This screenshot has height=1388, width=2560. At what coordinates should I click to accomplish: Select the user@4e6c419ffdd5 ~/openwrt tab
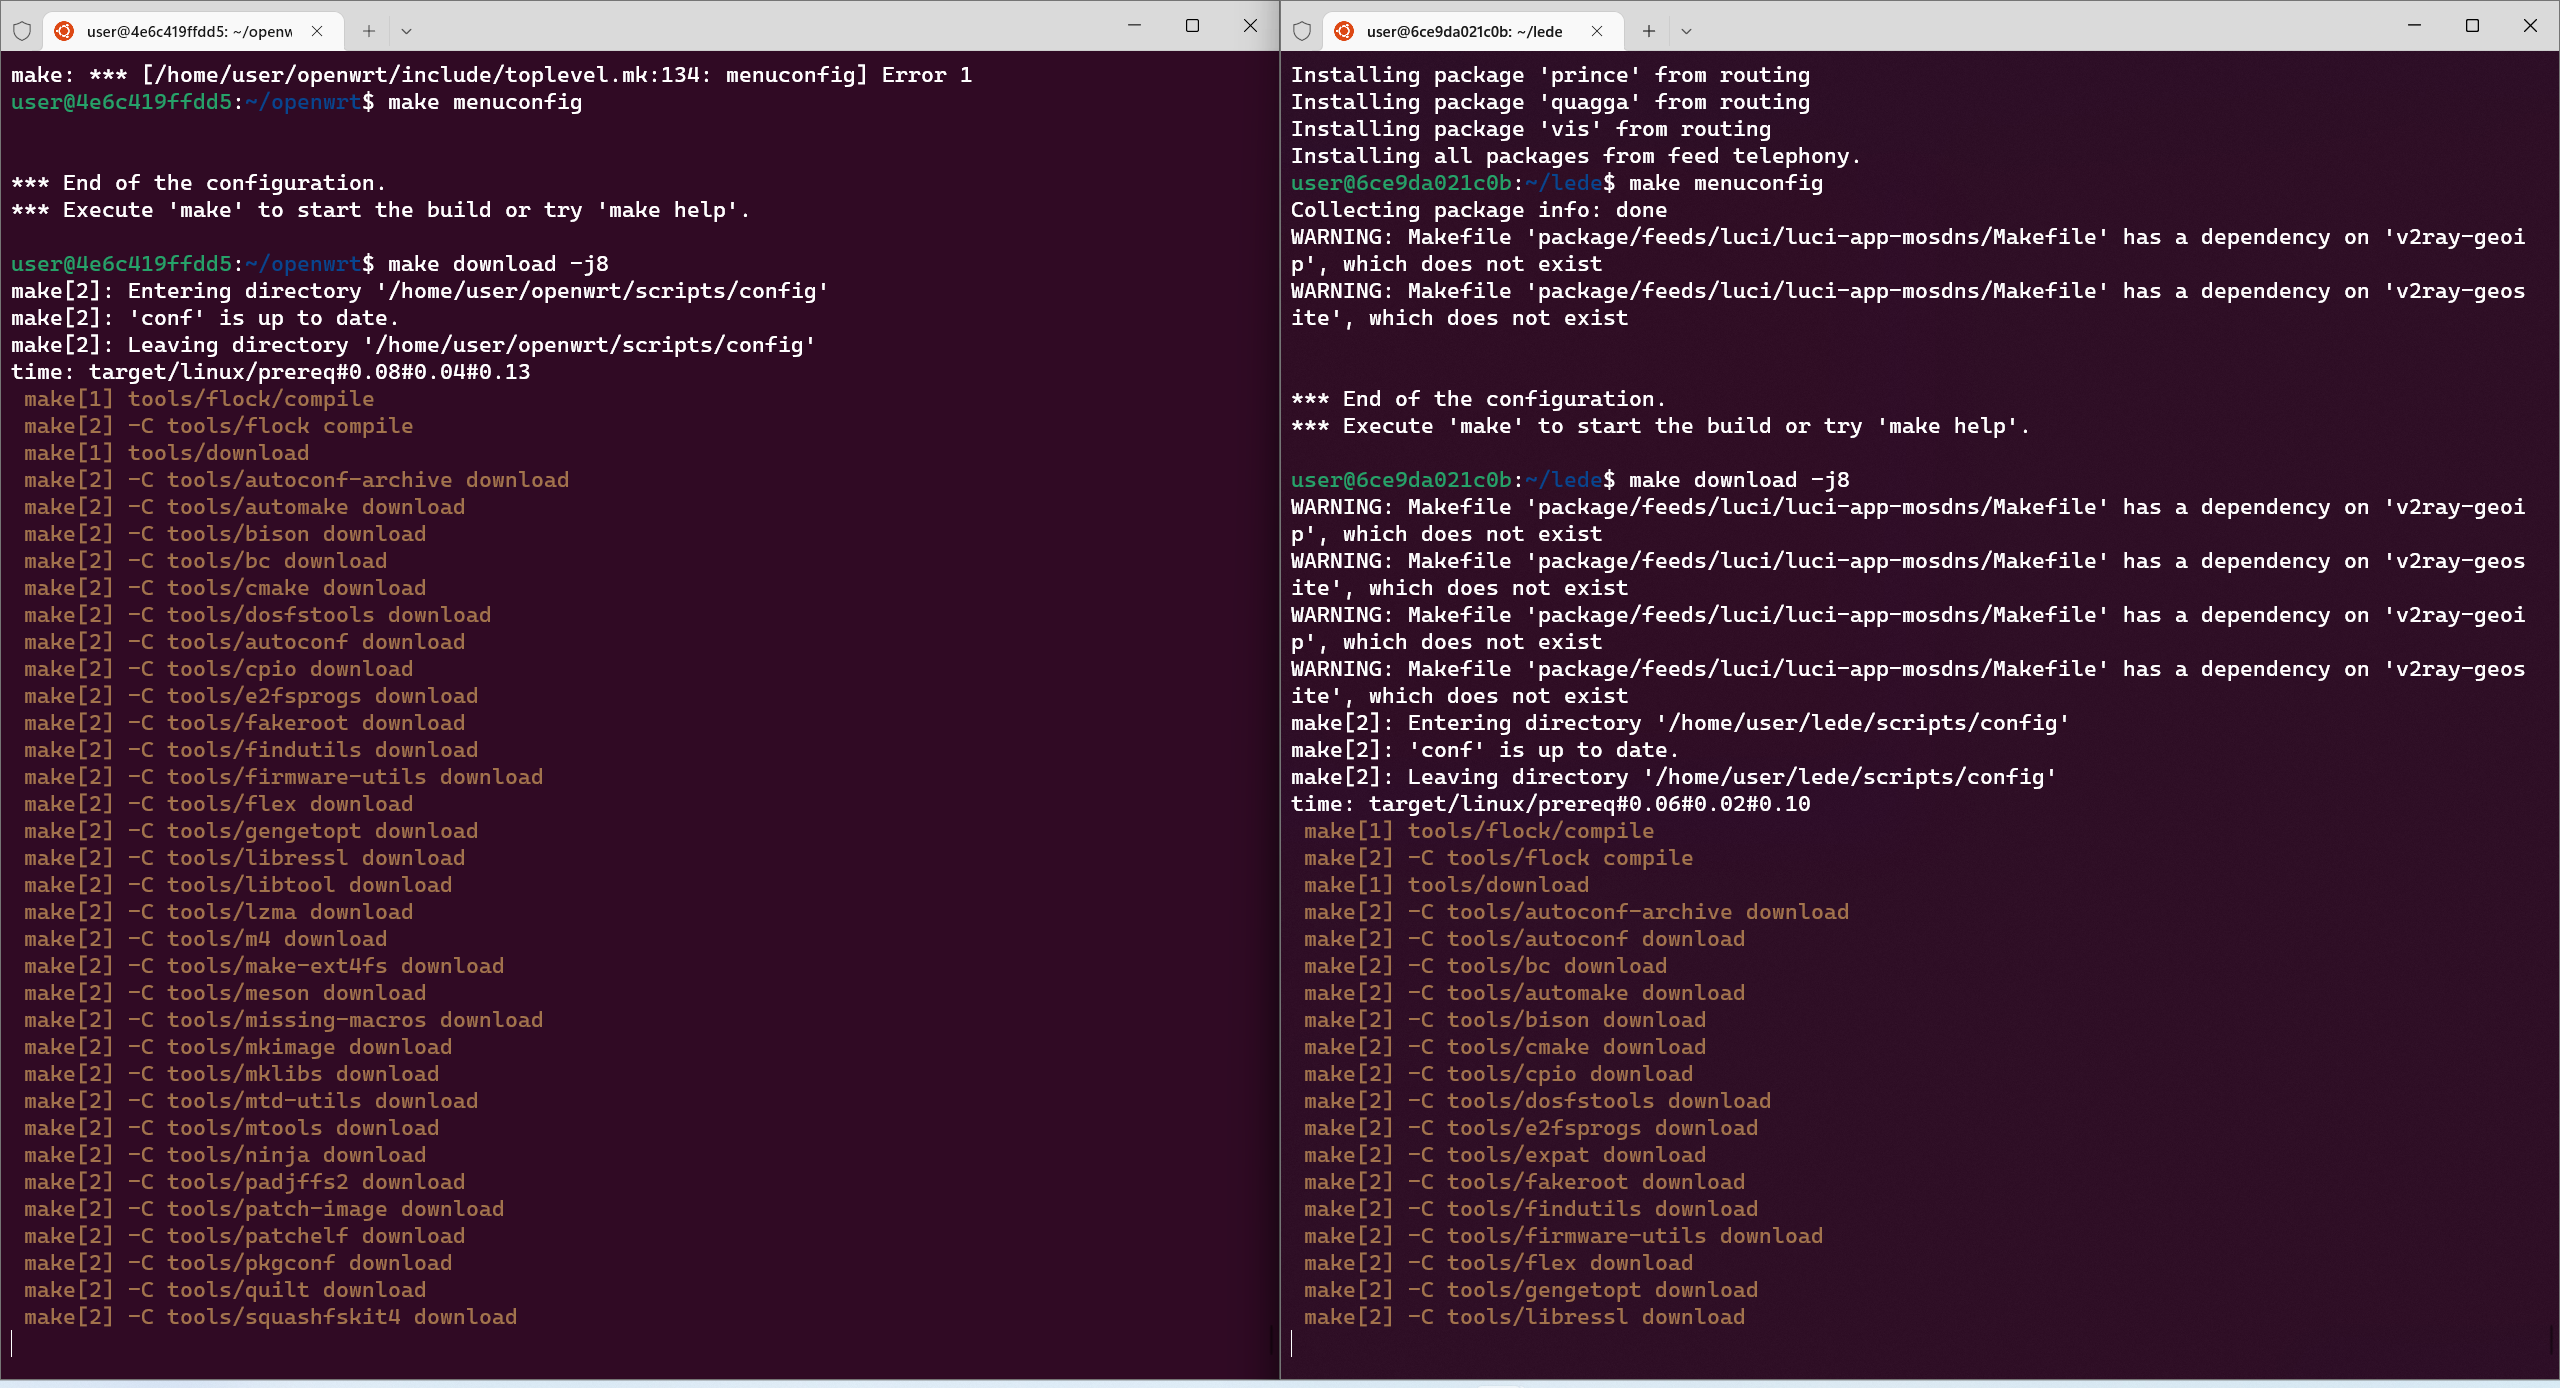[x=188, y=31]
